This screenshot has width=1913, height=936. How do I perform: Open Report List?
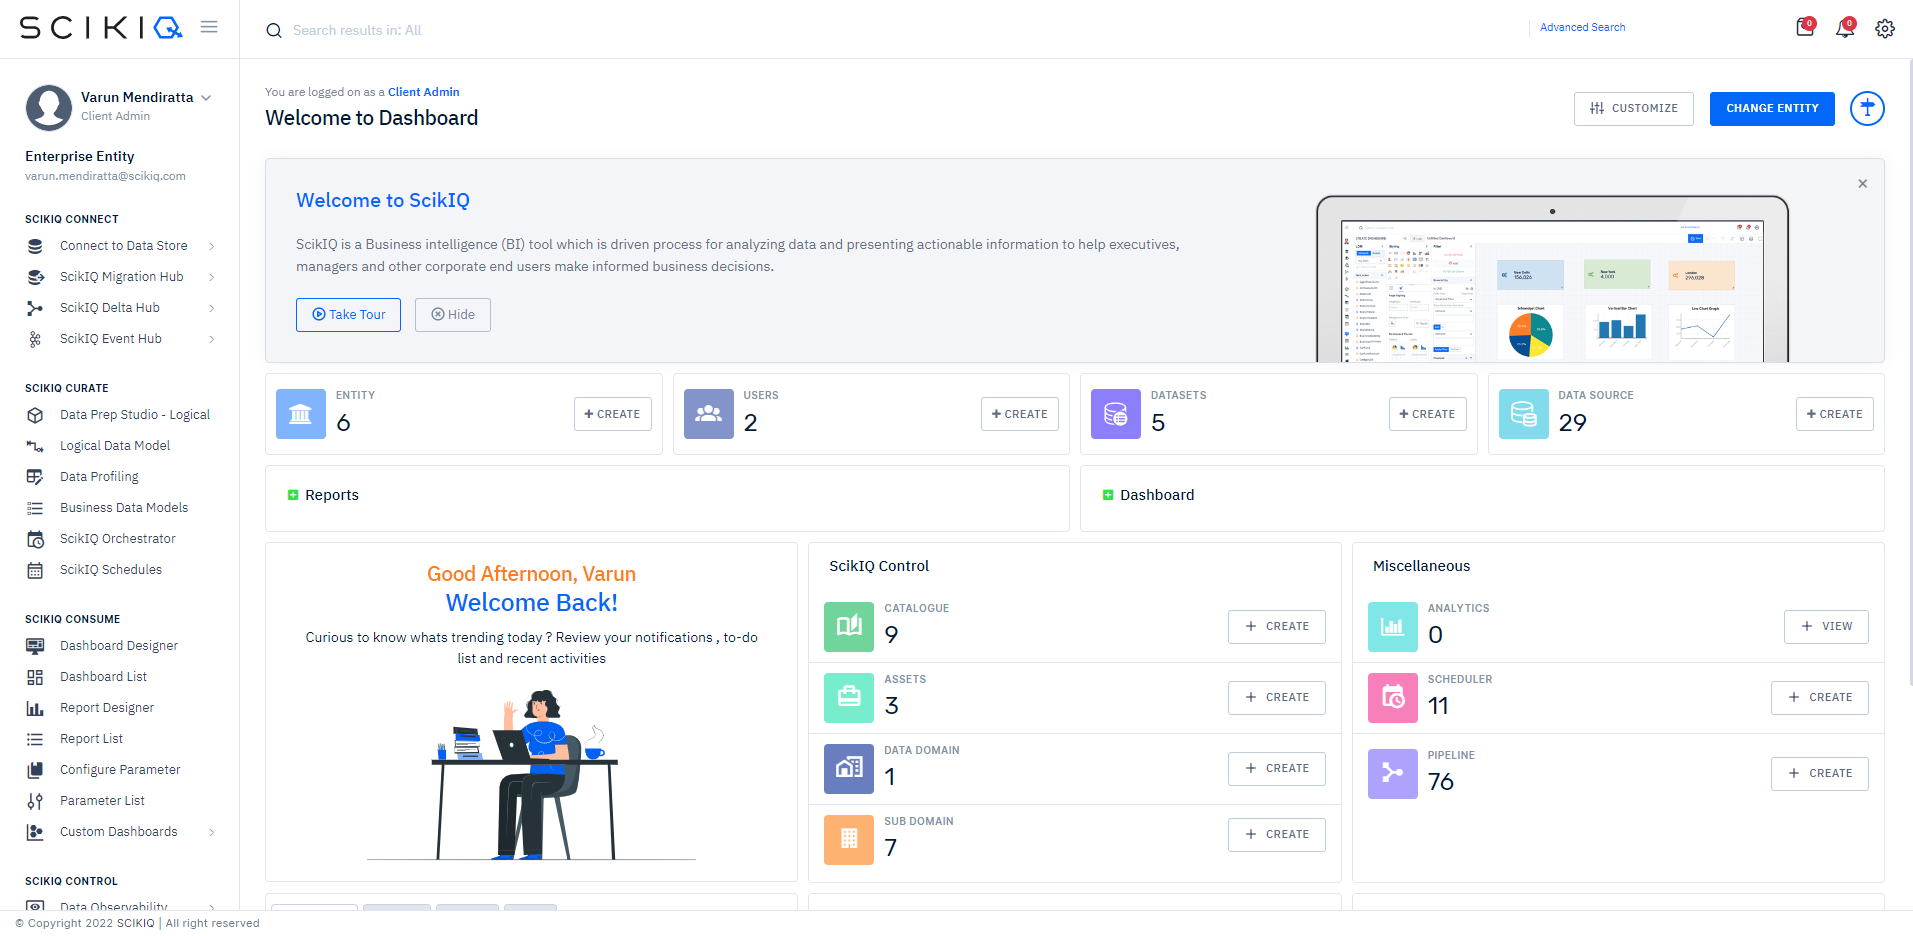click(91, 739)
